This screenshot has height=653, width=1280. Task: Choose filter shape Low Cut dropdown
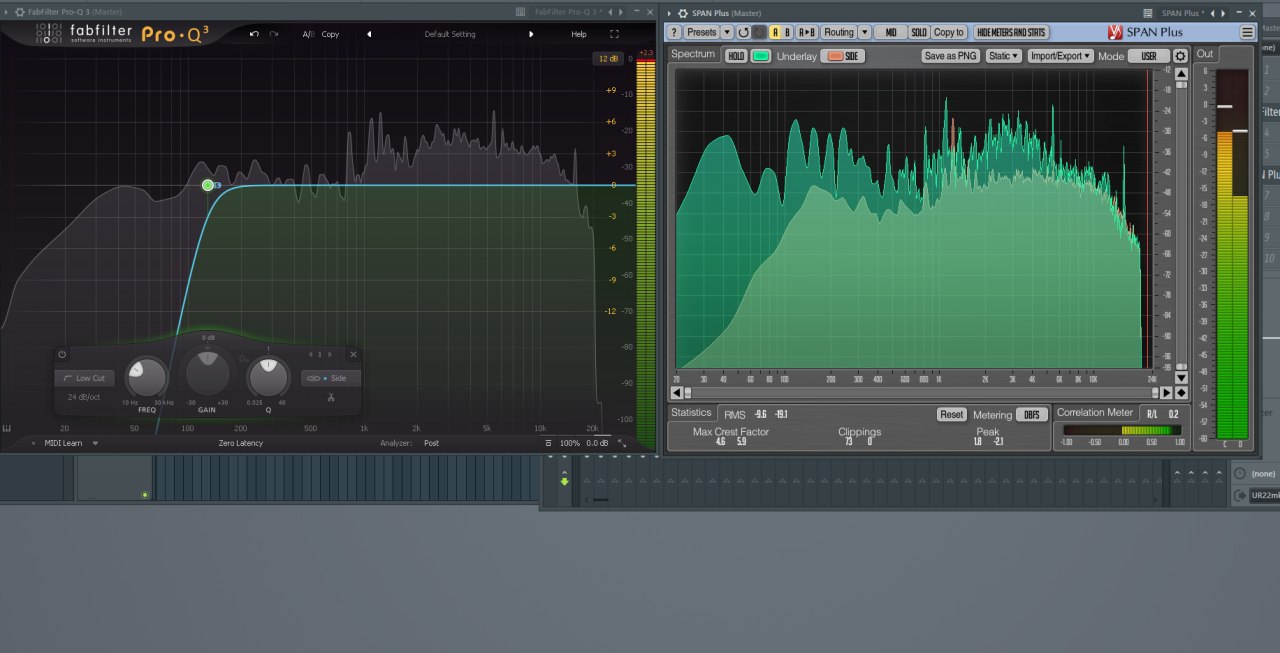coord(85,378)
